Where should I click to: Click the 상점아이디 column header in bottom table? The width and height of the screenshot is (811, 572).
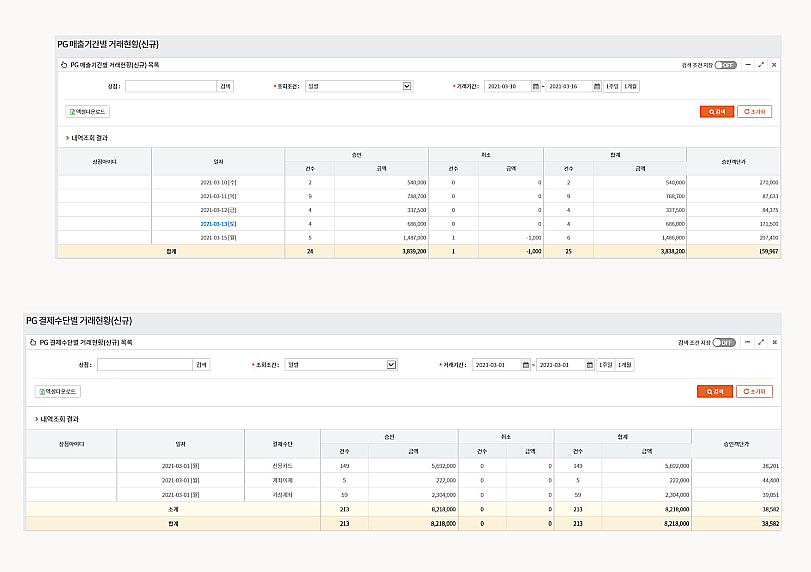(71, 444)
